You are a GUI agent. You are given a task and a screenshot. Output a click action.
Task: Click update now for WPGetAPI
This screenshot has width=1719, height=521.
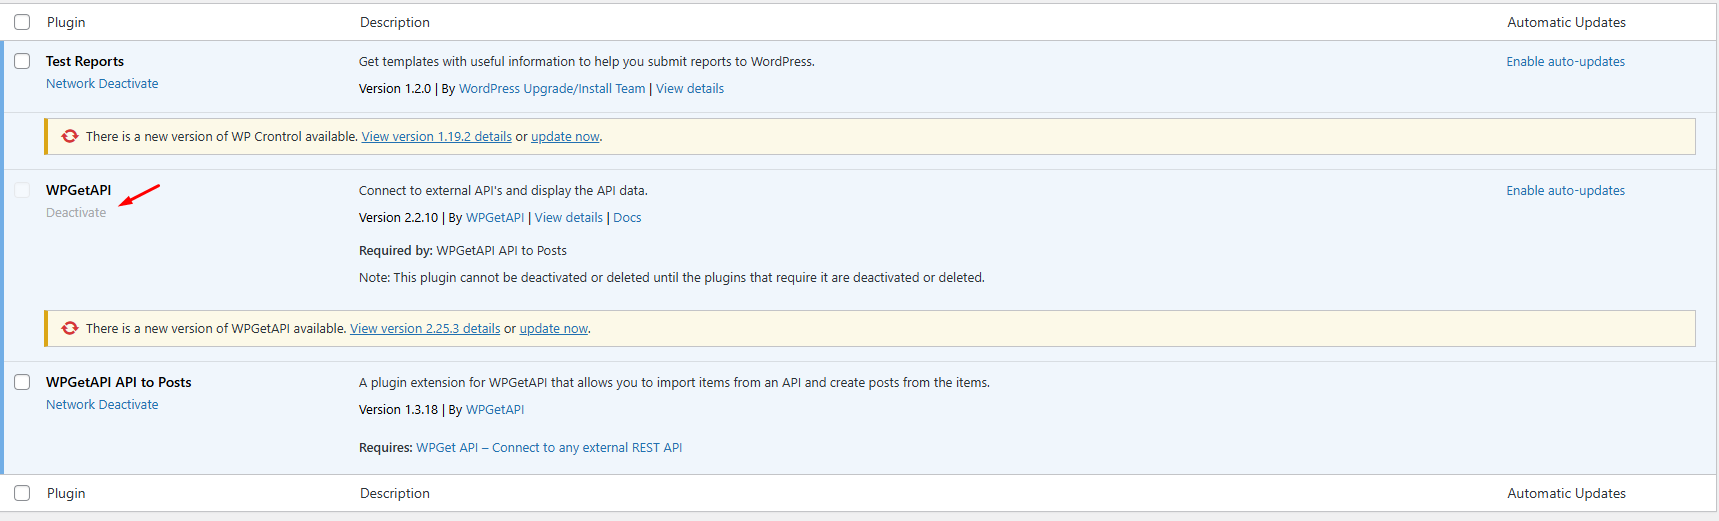click(x=554, y=329)
